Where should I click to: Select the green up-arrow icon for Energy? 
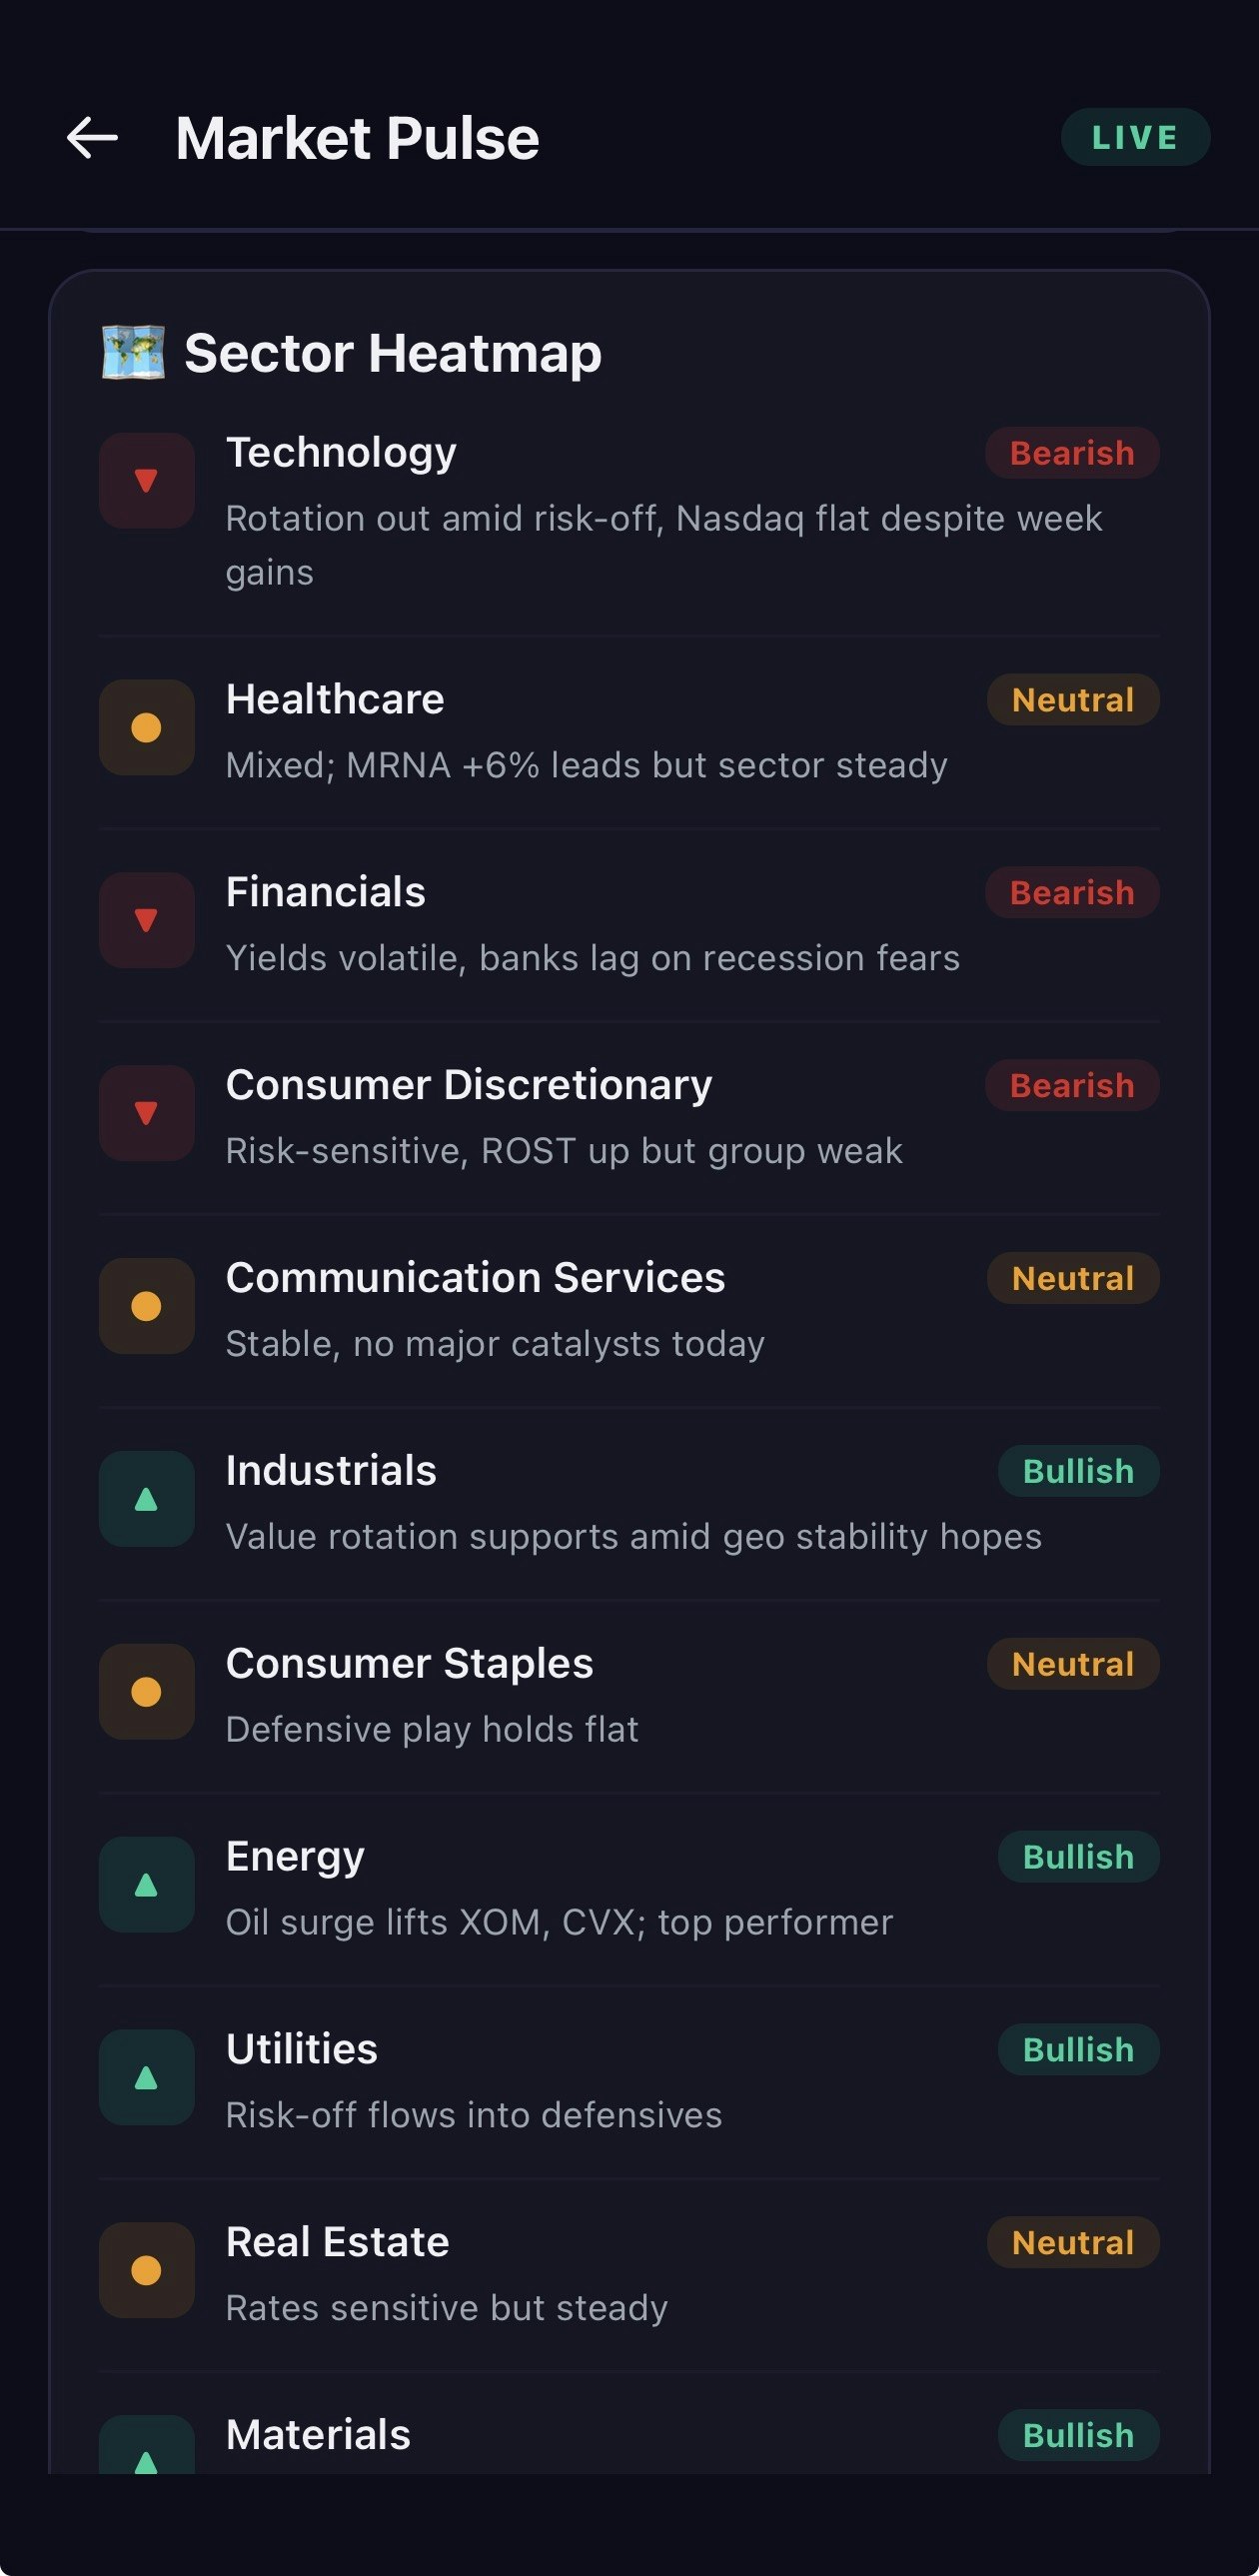pyautogui.click(x=146, y=1886)
